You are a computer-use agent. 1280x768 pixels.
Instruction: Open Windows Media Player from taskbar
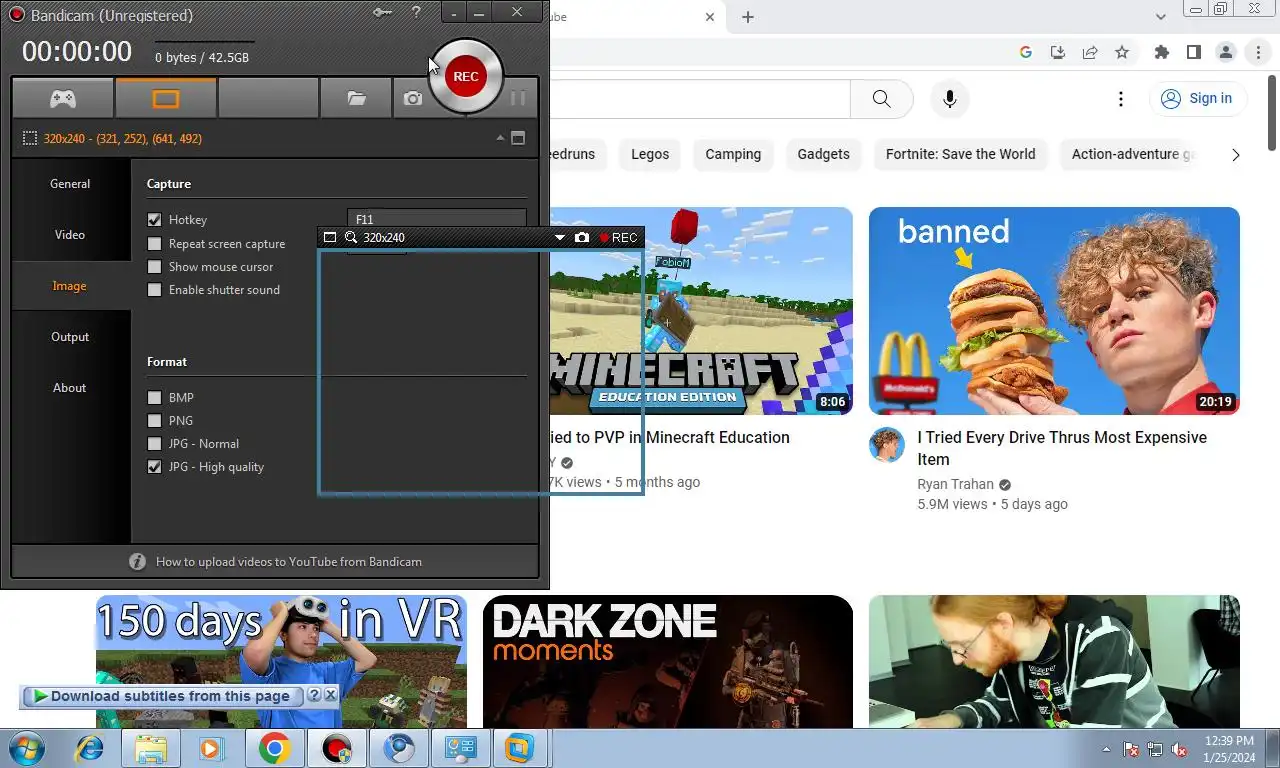[210, 748]
